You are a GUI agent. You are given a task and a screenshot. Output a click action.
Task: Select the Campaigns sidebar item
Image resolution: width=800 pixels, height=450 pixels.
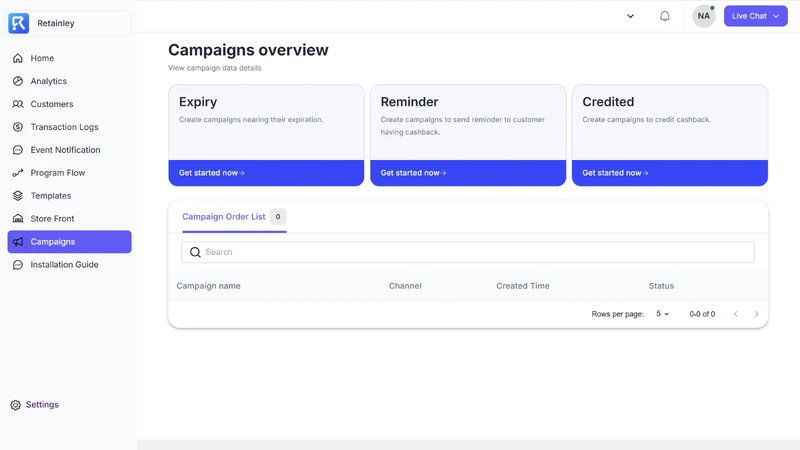[x=69, y=242]
